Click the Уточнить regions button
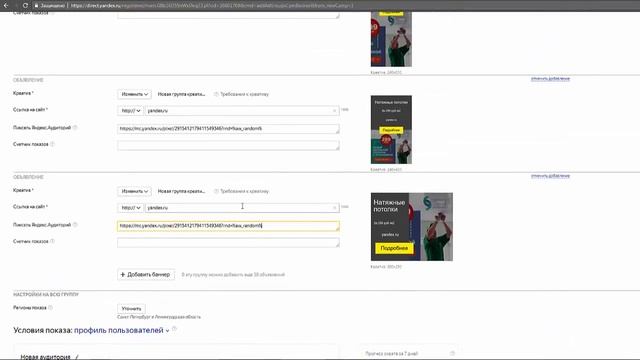Viewport: 640px width, 360px height. [131, 309]
